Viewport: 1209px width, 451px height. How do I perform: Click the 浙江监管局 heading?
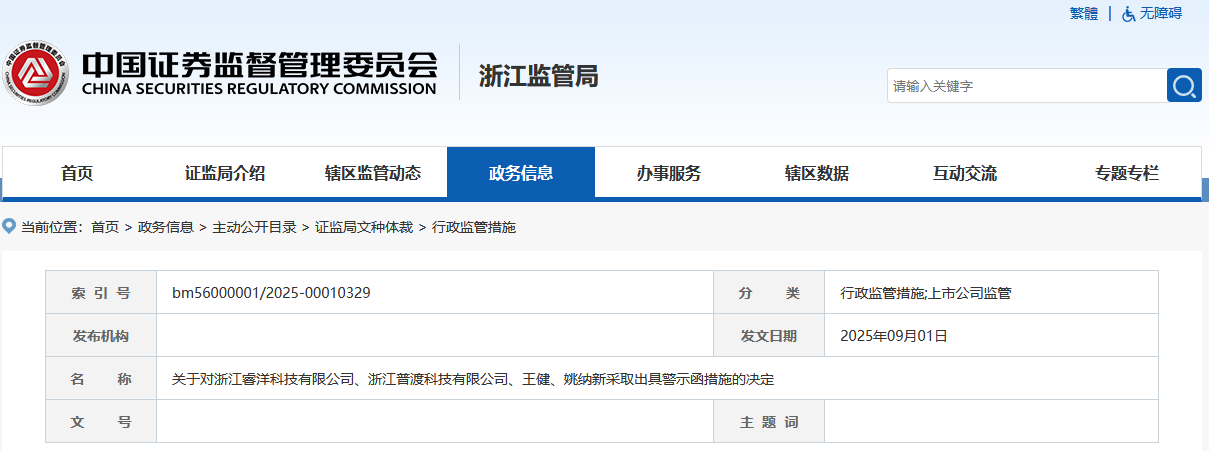coord(539,75)
